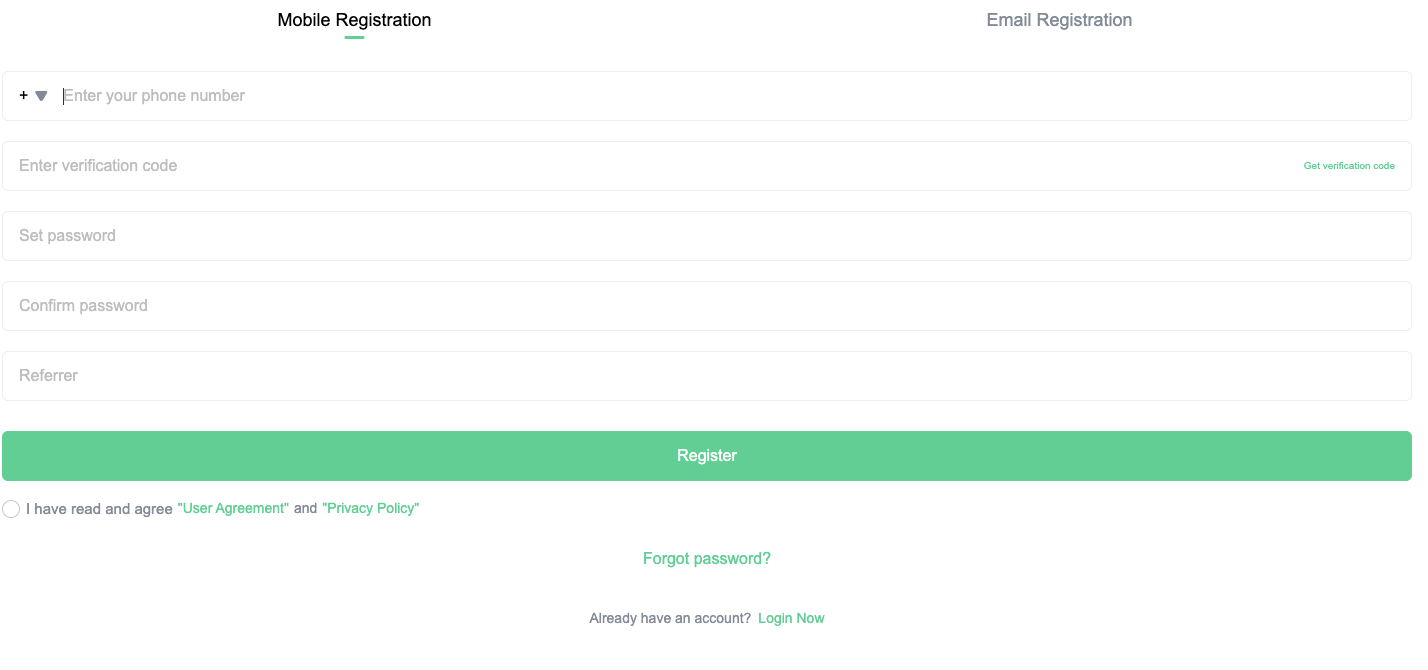This screenshot has height=670, width=1428.
Task: Click the plus sign country code prefix
Action: [24, 96]
